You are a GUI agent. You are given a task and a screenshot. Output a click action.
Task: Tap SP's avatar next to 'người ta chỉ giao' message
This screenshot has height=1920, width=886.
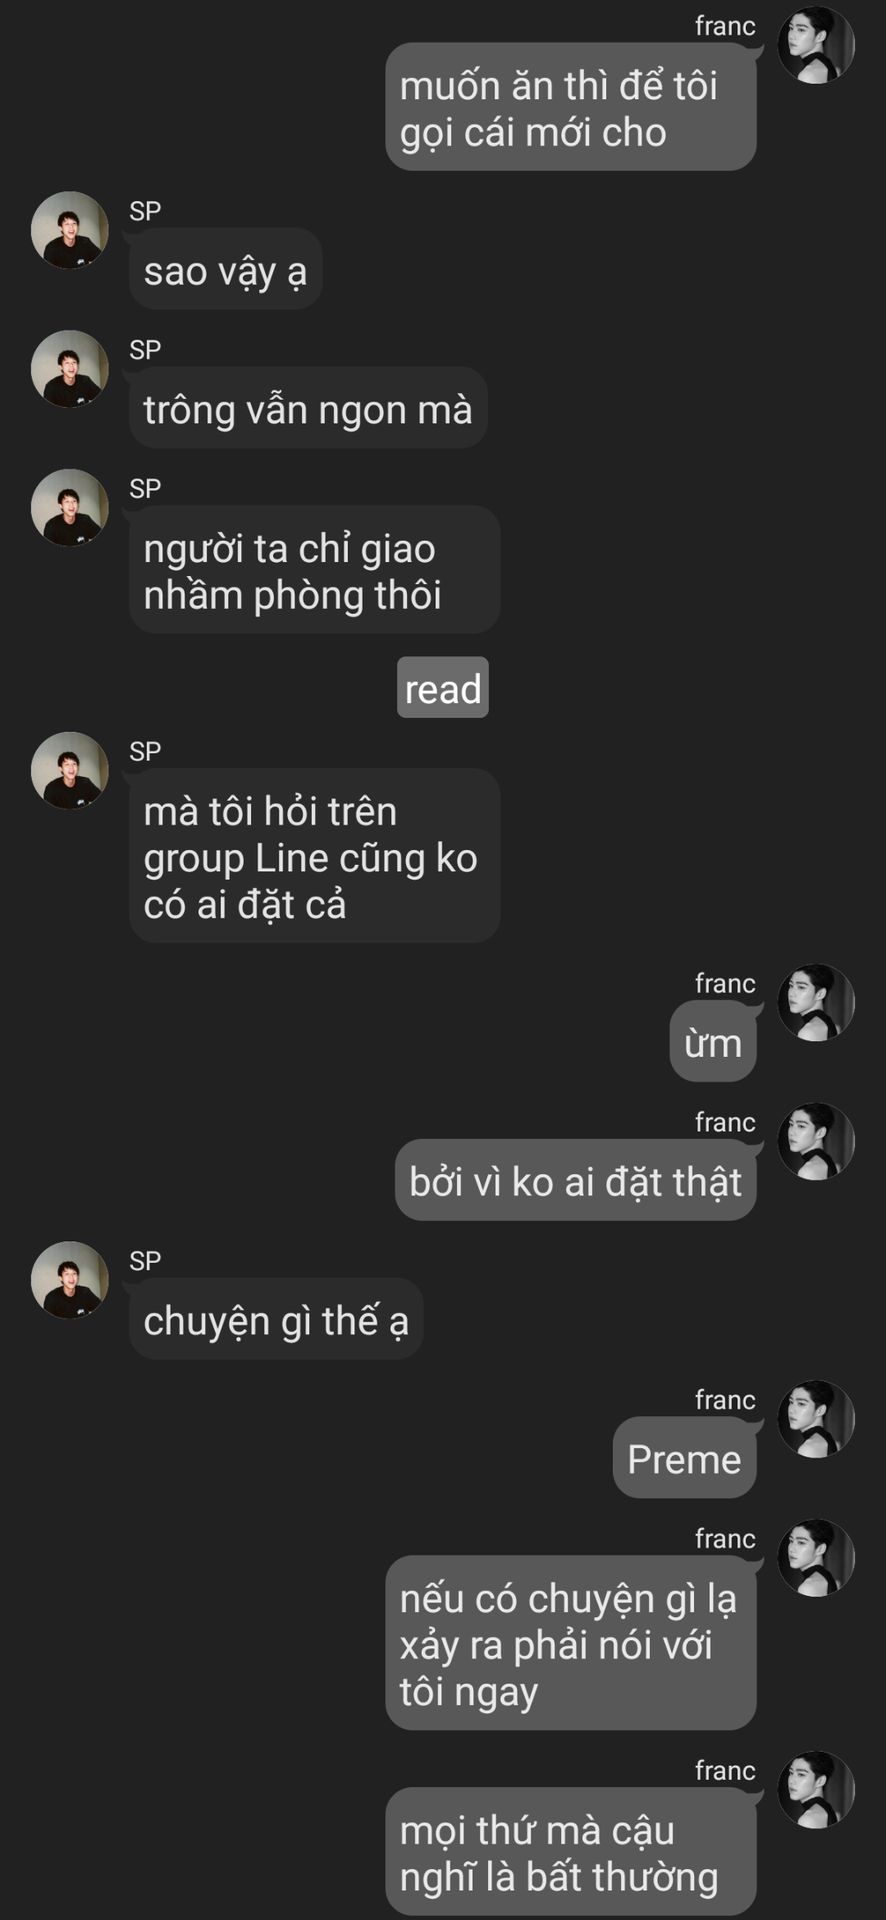point(70,508)
